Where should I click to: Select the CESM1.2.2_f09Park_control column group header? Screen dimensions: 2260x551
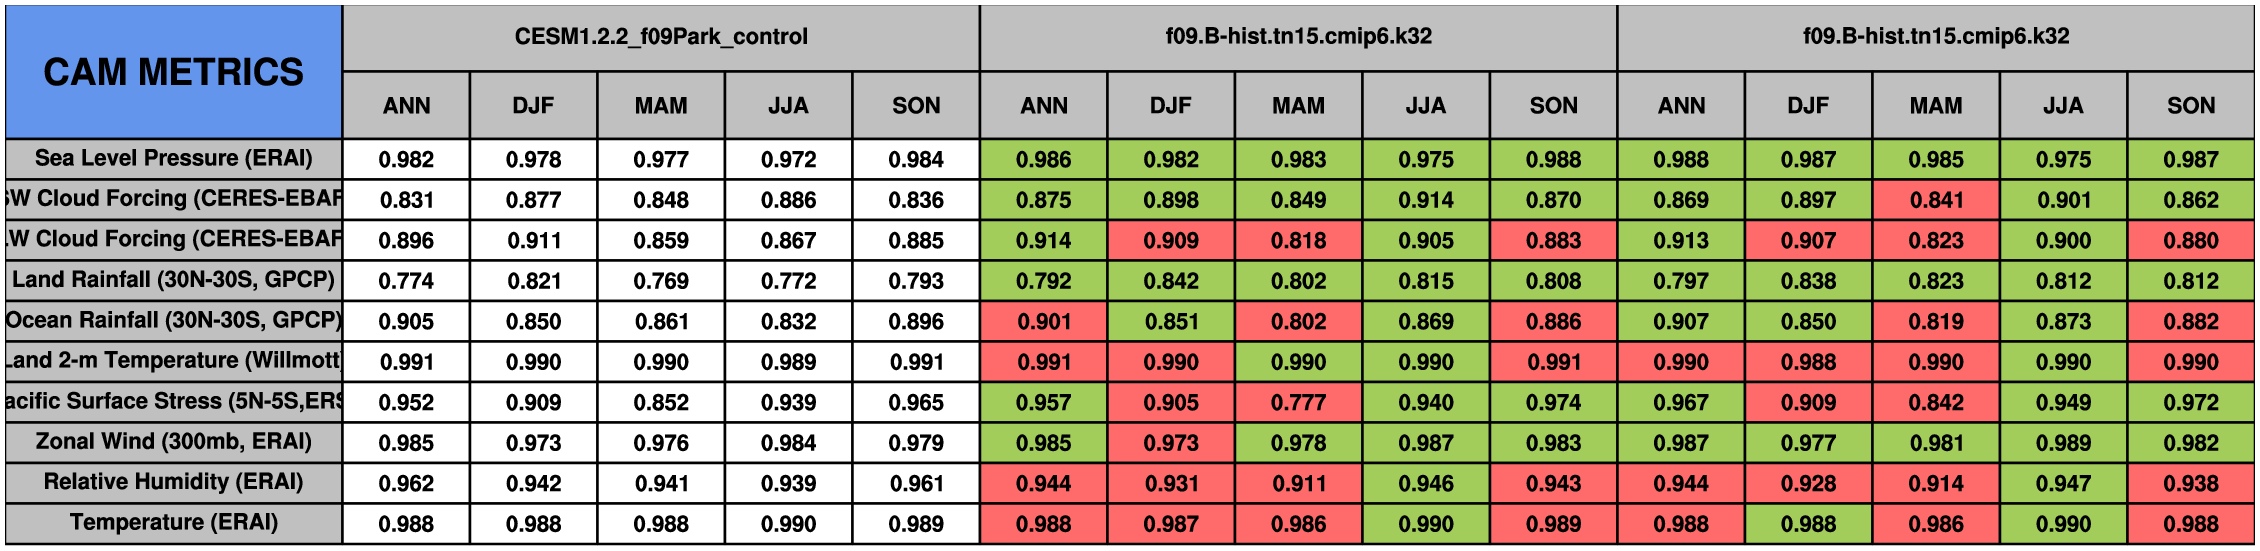point(661,37)
